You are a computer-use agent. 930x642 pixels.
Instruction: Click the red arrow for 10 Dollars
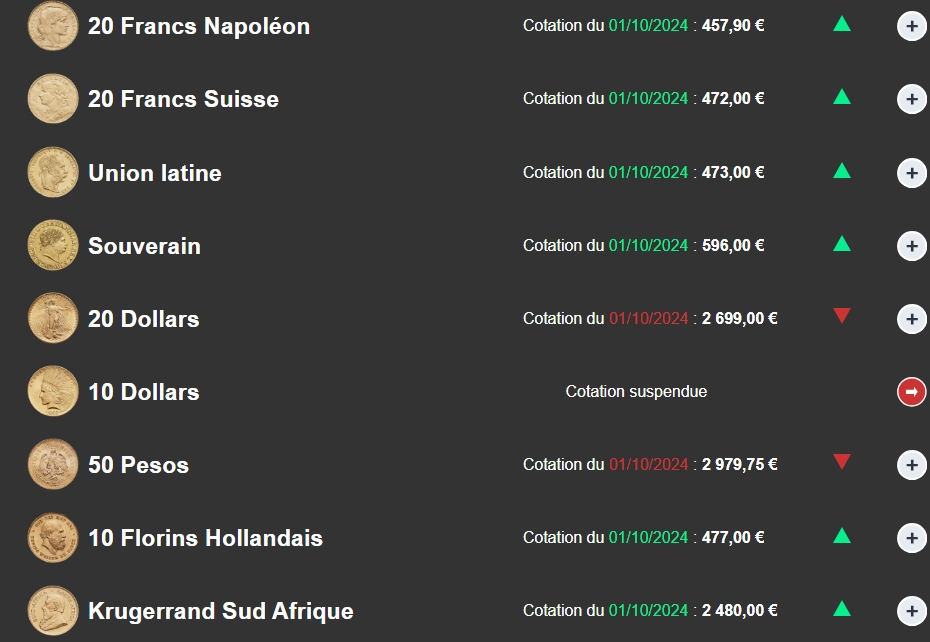coord(911,392)
